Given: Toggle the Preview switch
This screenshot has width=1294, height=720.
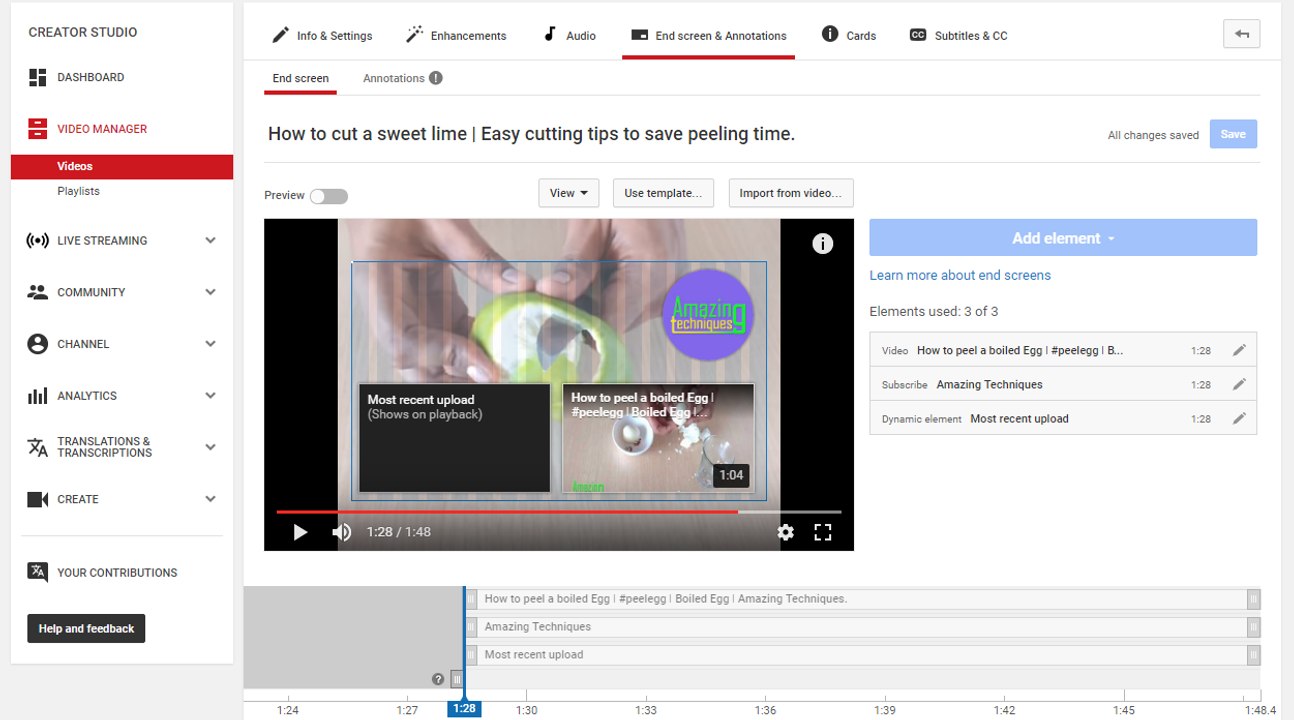Looking at the screenshot, I should click(x=328, y=196).
